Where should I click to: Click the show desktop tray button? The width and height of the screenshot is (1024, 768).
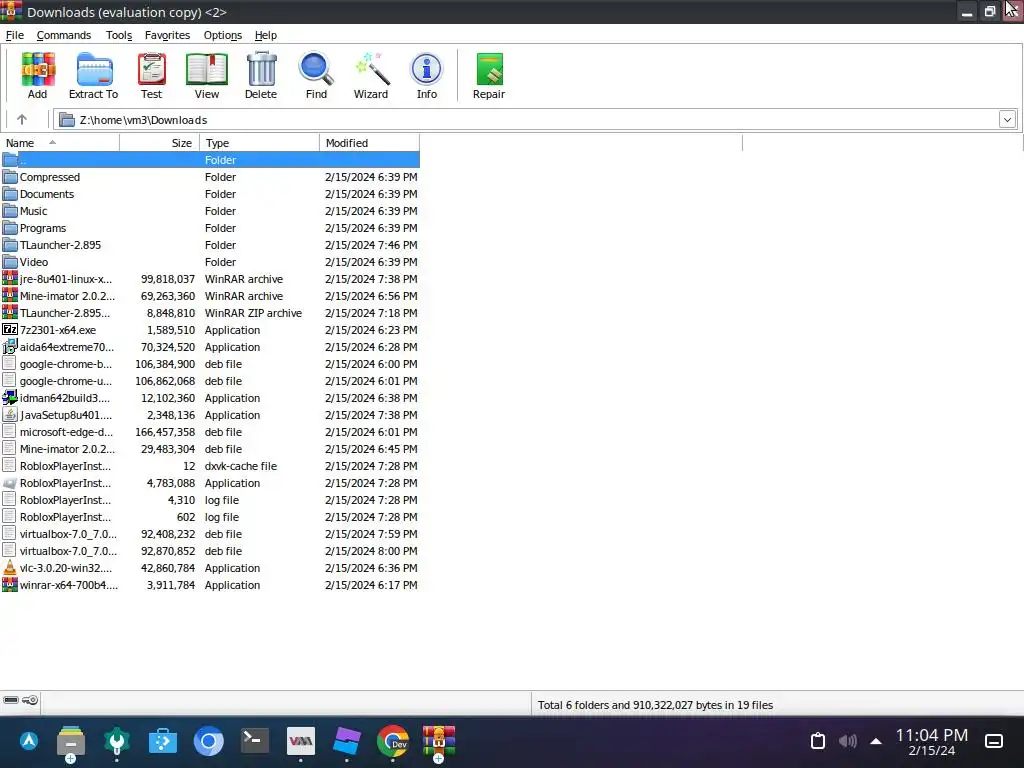coord(994,741)
